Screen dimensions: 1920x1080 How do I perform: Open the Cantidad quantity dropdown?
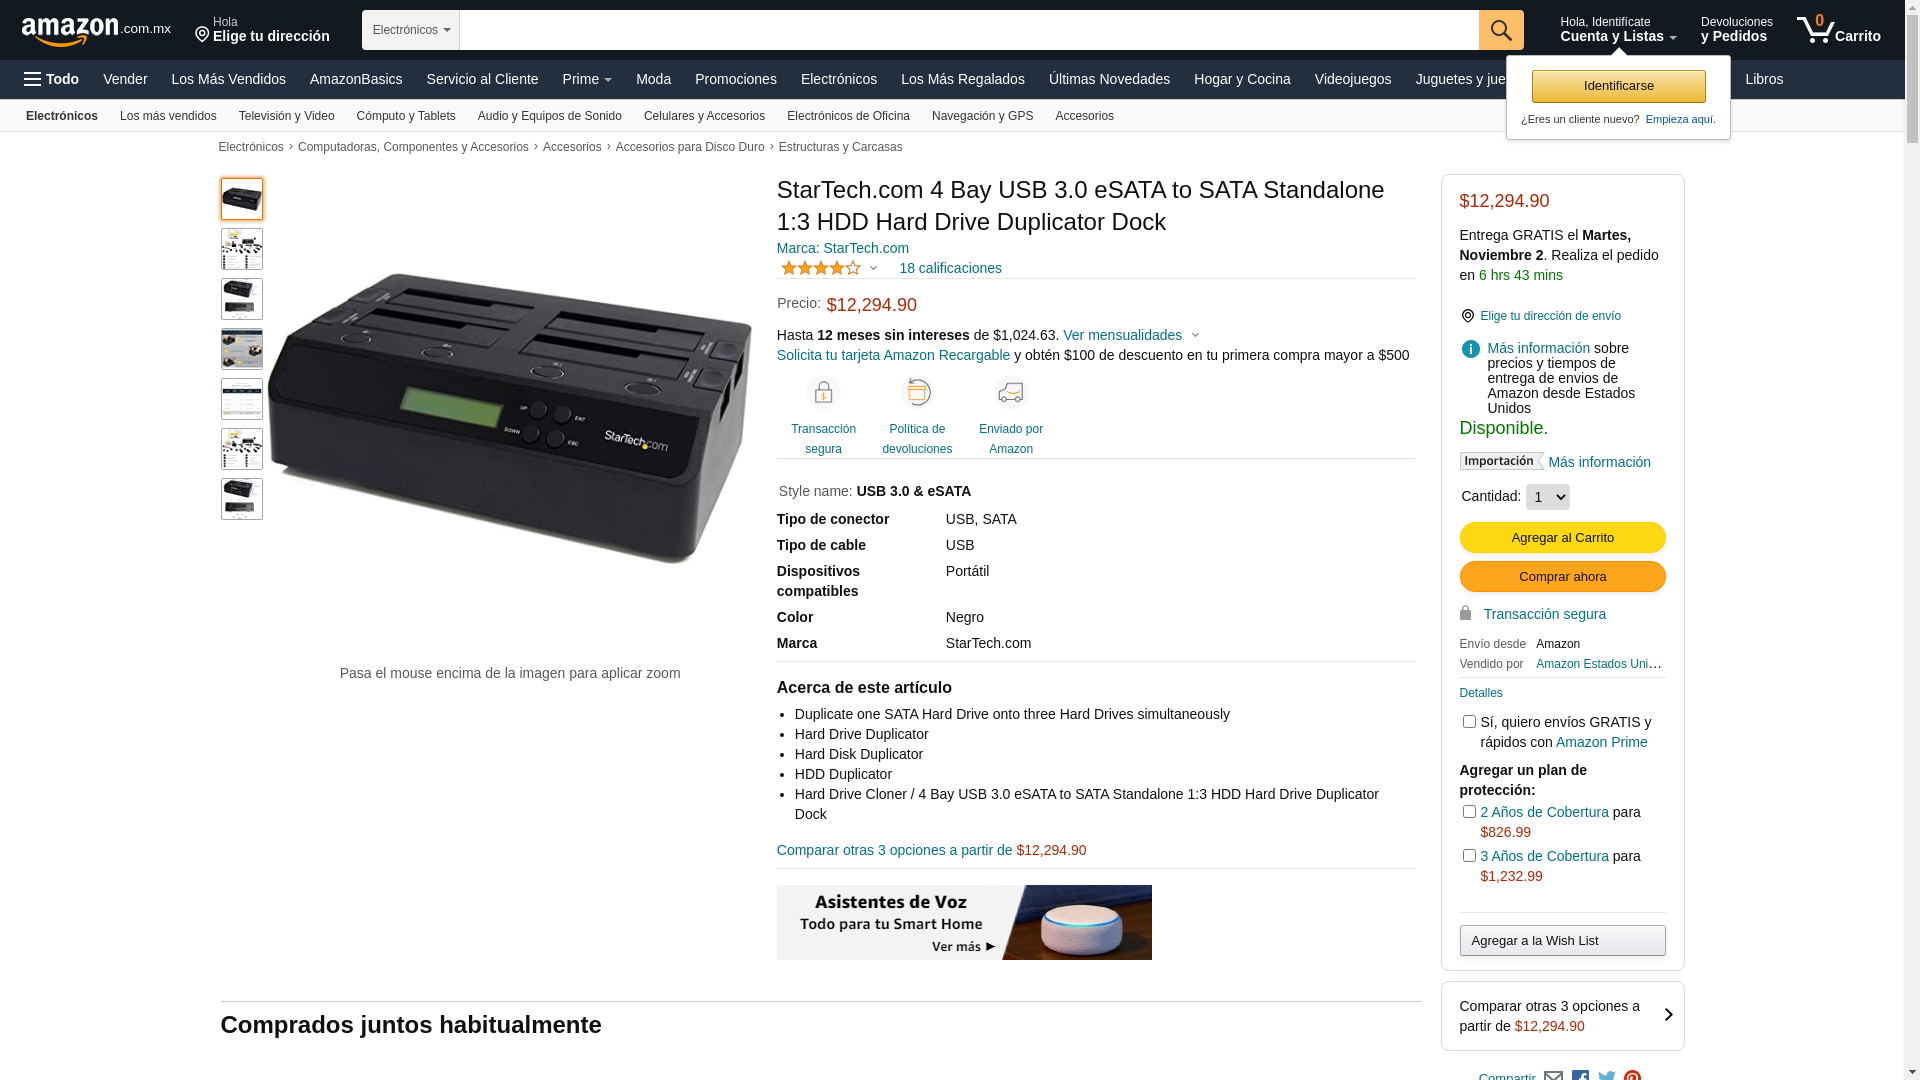pos(1548,497)
